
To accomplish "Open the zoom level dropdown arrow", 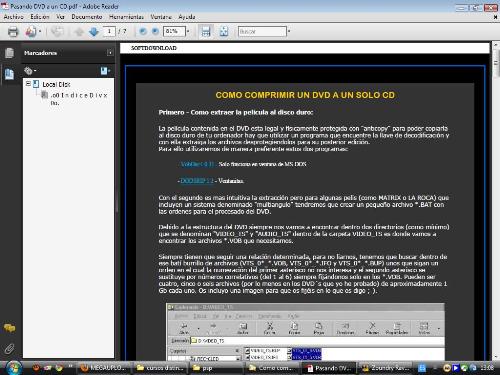I will pyautogui.click(x=188, y=31).
